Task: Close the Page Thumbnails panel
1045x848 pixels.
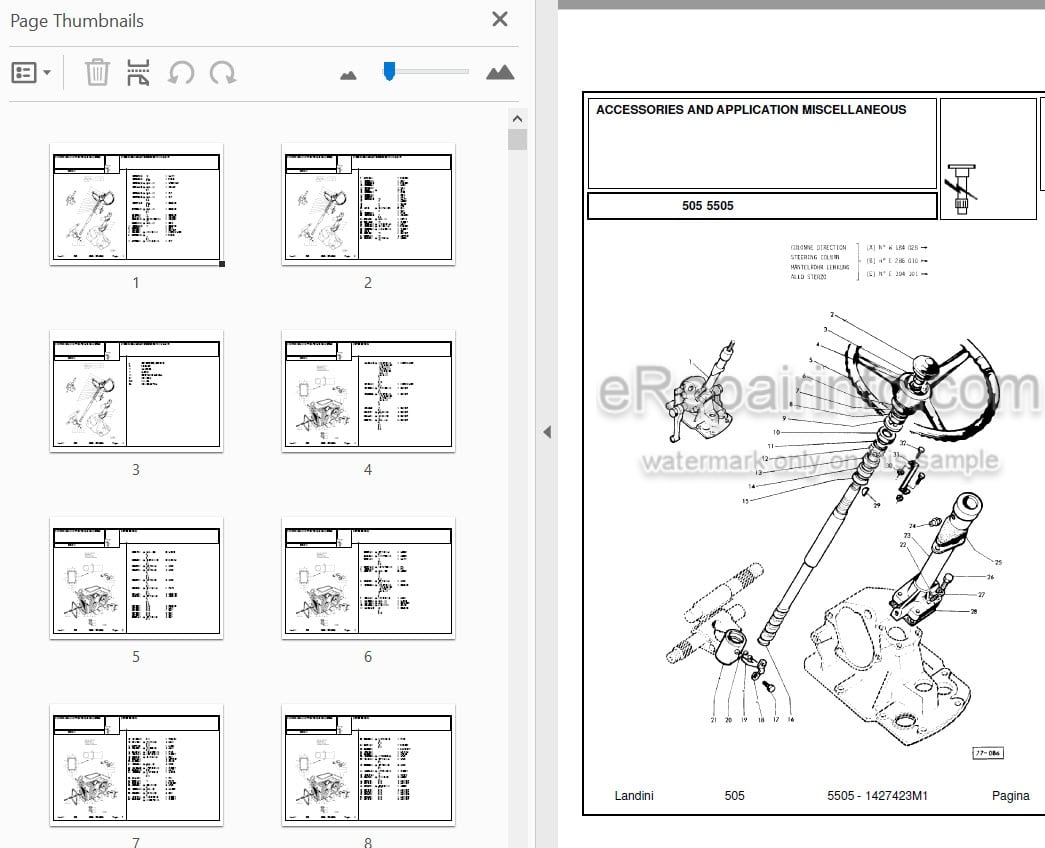Action: coord(500,19)
